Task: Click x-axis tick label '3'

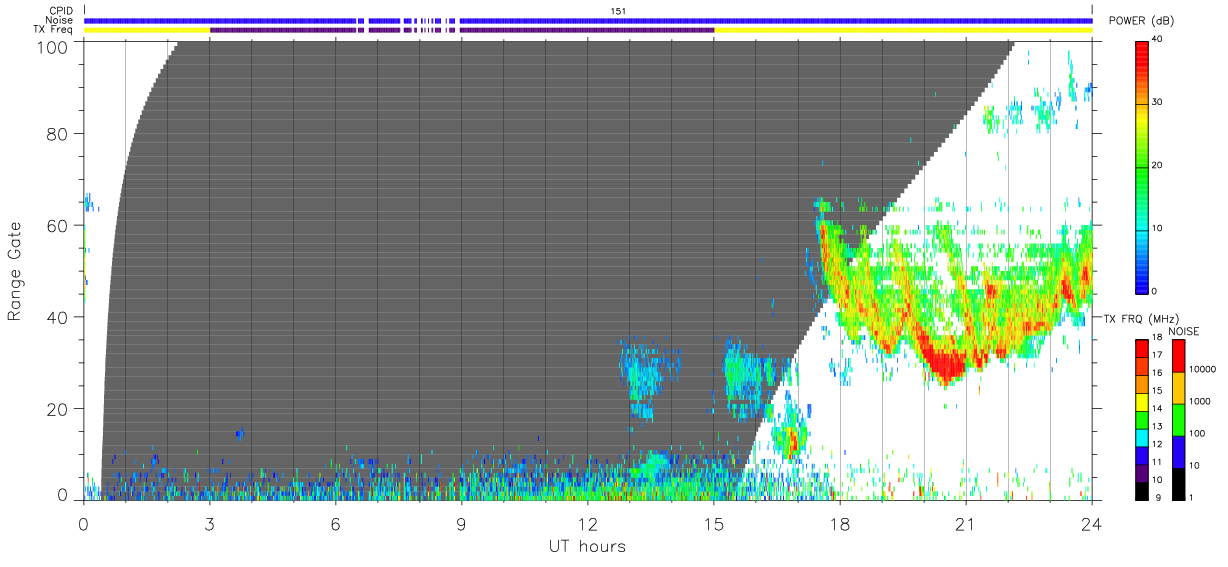Action: 209,523
